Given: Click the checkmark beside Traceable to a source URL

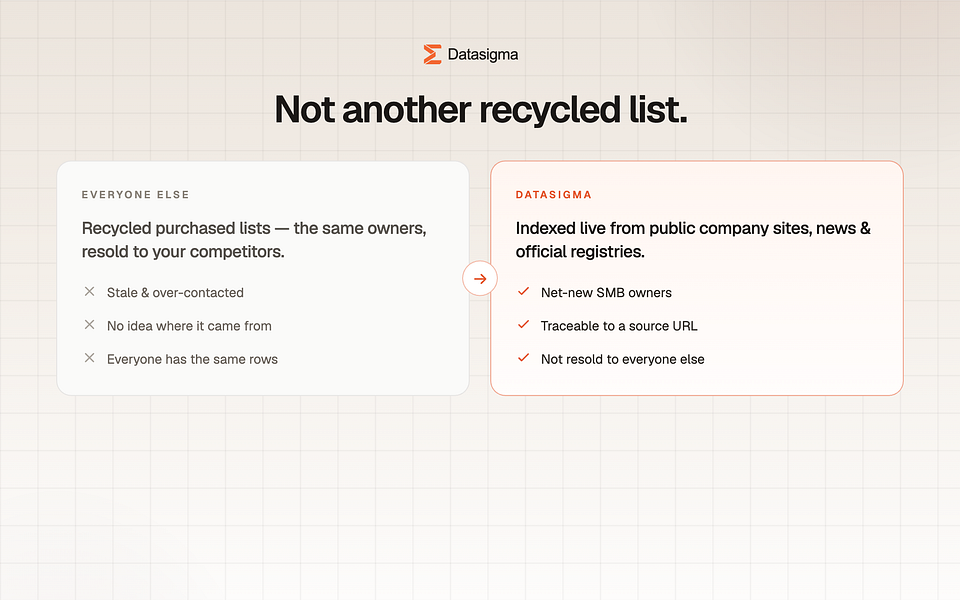Looking at the screenshot, I should (x=523, y=324).
